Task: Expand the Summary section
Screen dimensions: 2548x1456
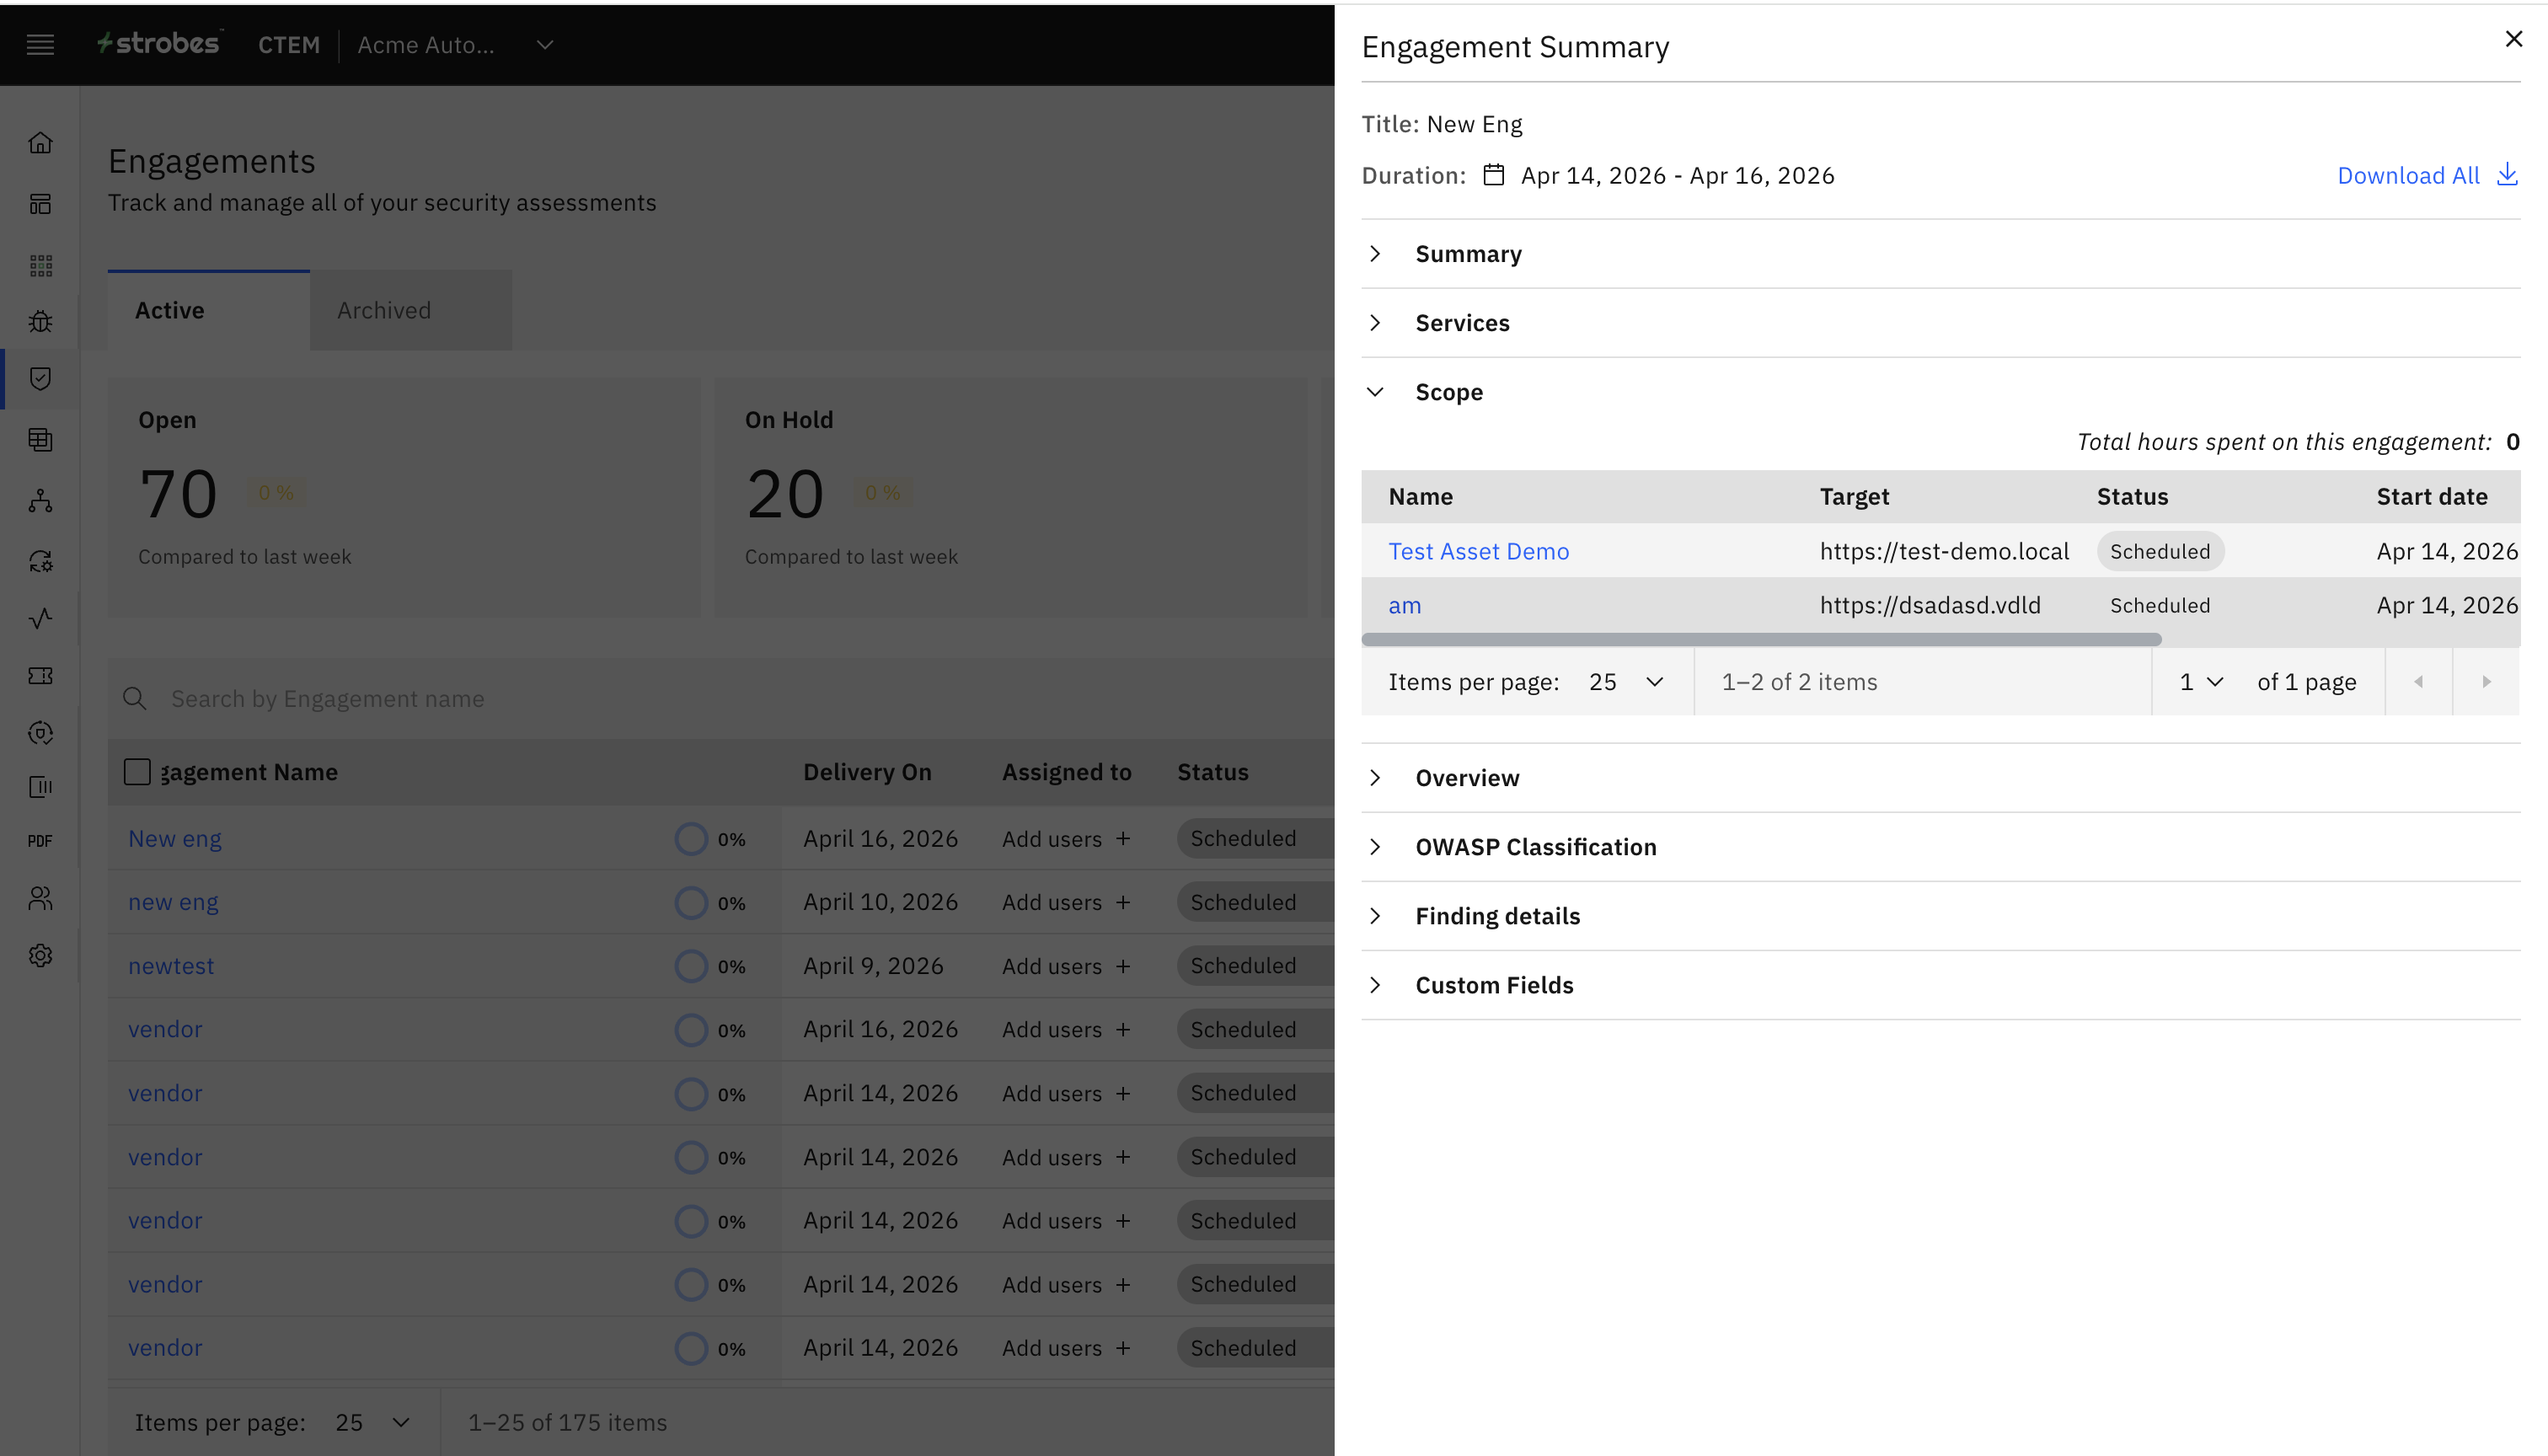Action: coord(1468,254)
